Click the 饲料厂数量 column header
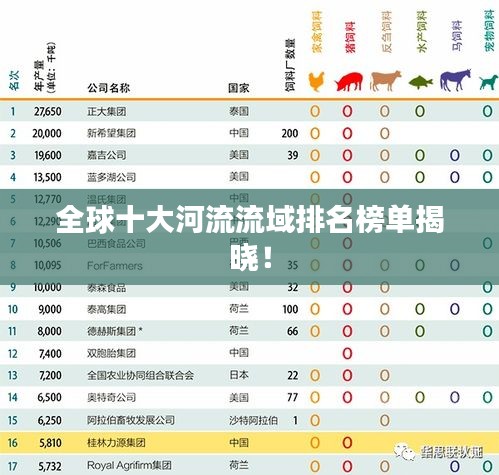The height and width of the screenshot is (475, 499). tap(290, 65)
